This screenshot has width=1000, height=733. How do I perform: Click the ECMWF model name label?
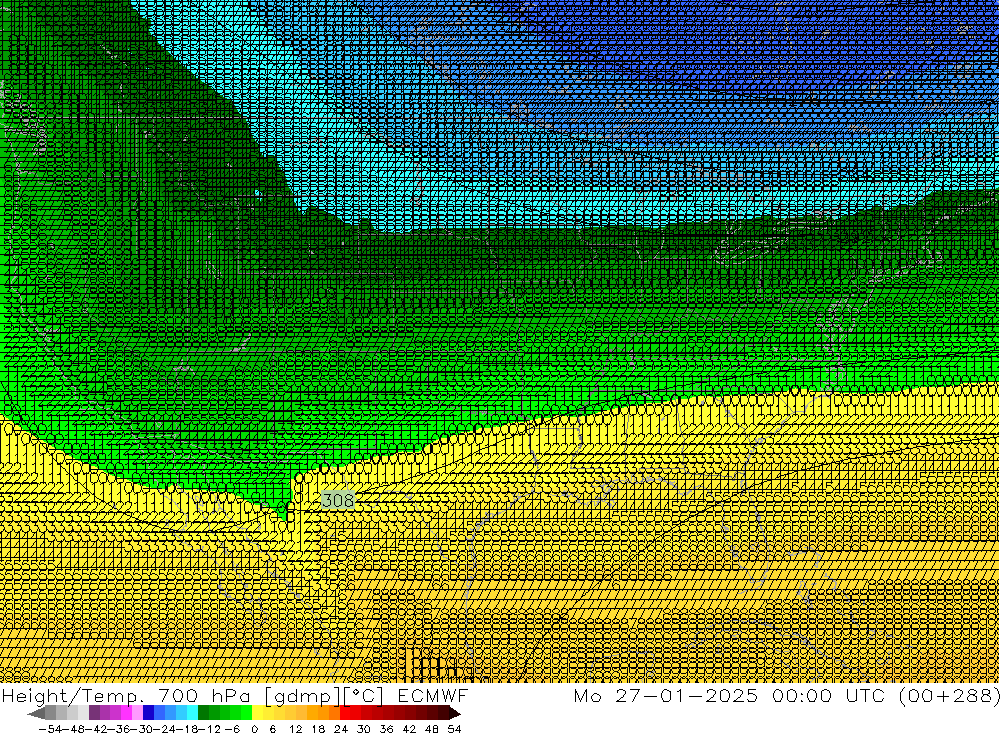[x=433, y=695]
